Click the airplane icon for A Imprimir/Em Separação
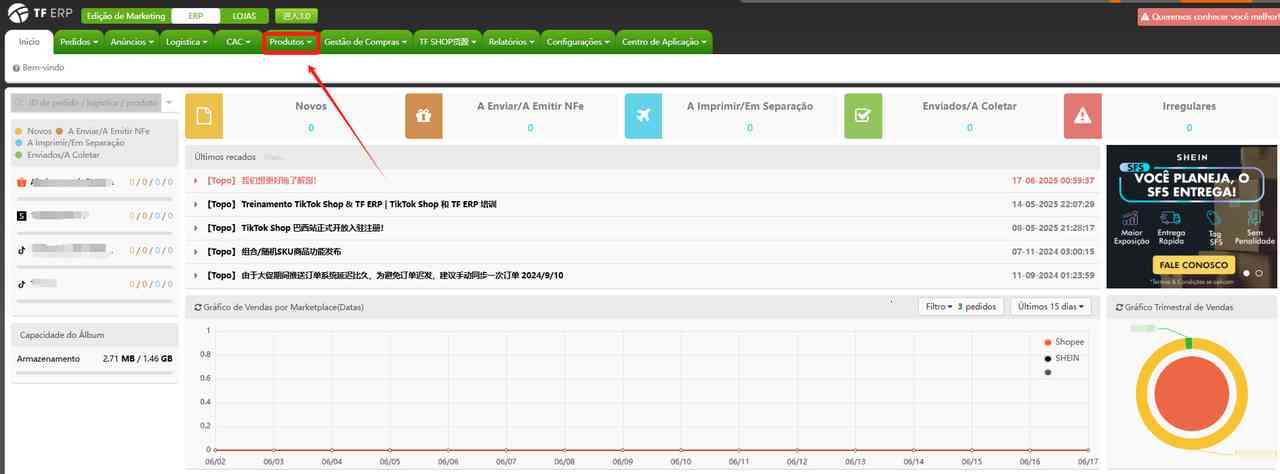Viewport: 1280px width, 474px height. [643, 116]
